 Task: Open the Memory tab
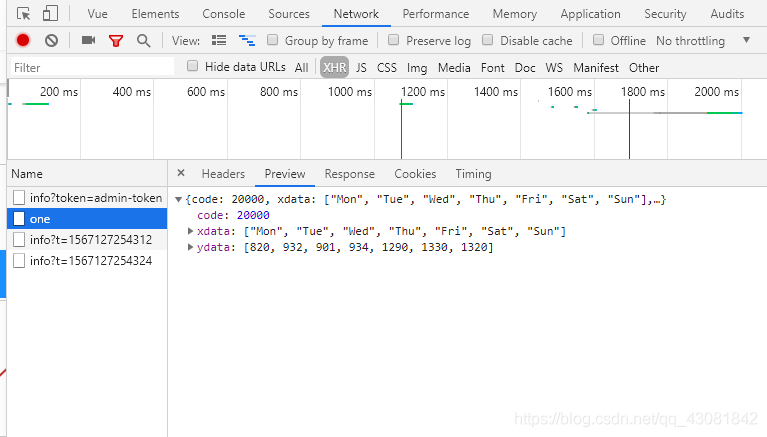515,14
